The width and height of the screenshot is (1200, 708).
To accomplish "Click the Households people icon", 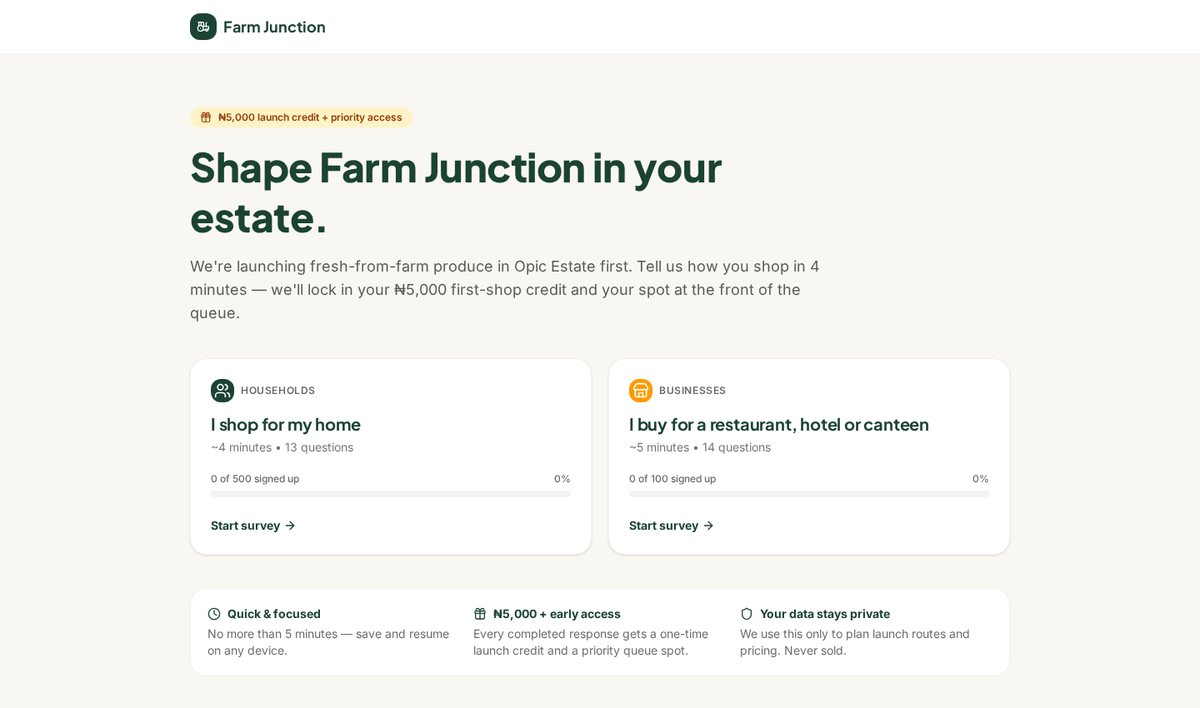I will [x=222, y=390].
